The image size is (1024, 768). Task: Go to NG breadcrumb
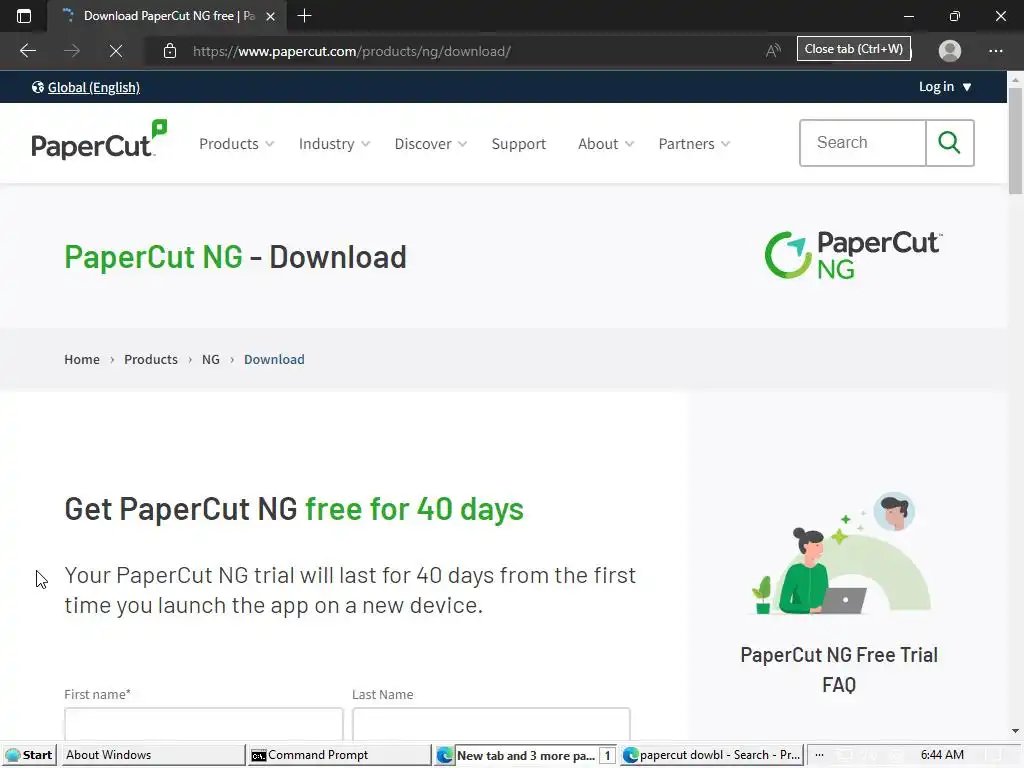[210, 359]
